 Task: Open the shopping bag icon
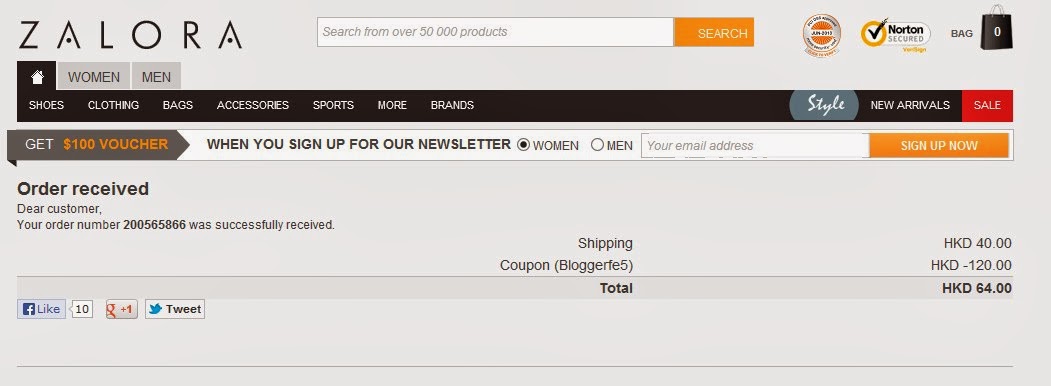pos(997,28)
